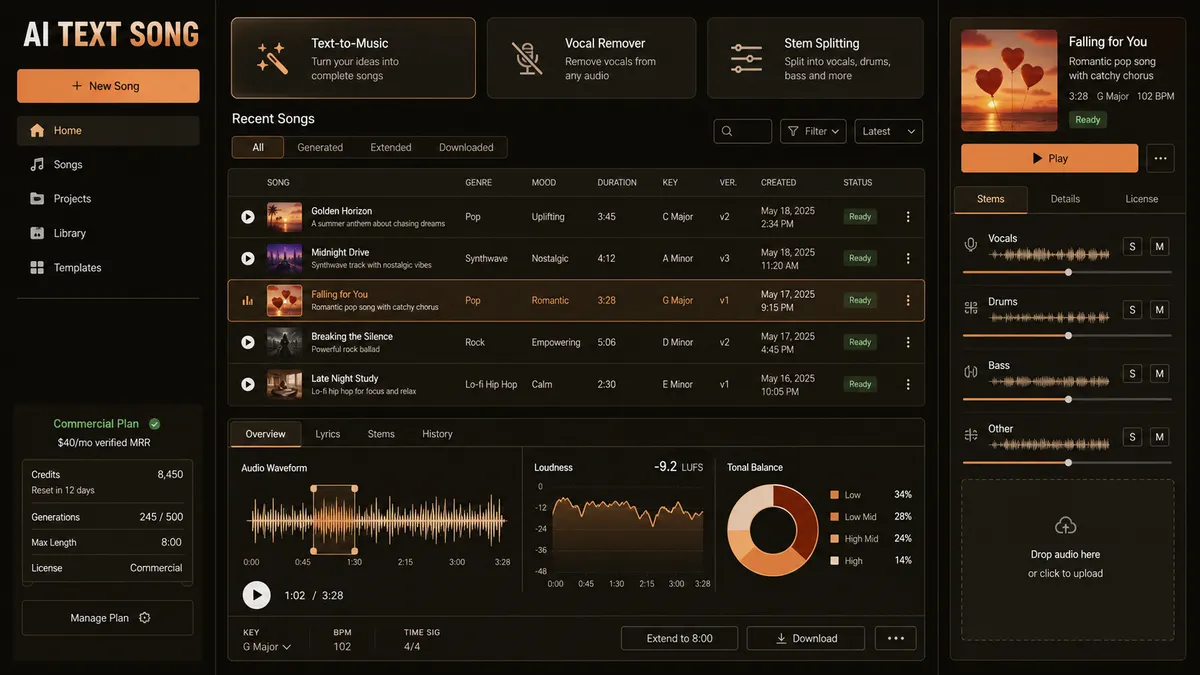
Task: Solo the Other stem
Action: [1132, 437]
